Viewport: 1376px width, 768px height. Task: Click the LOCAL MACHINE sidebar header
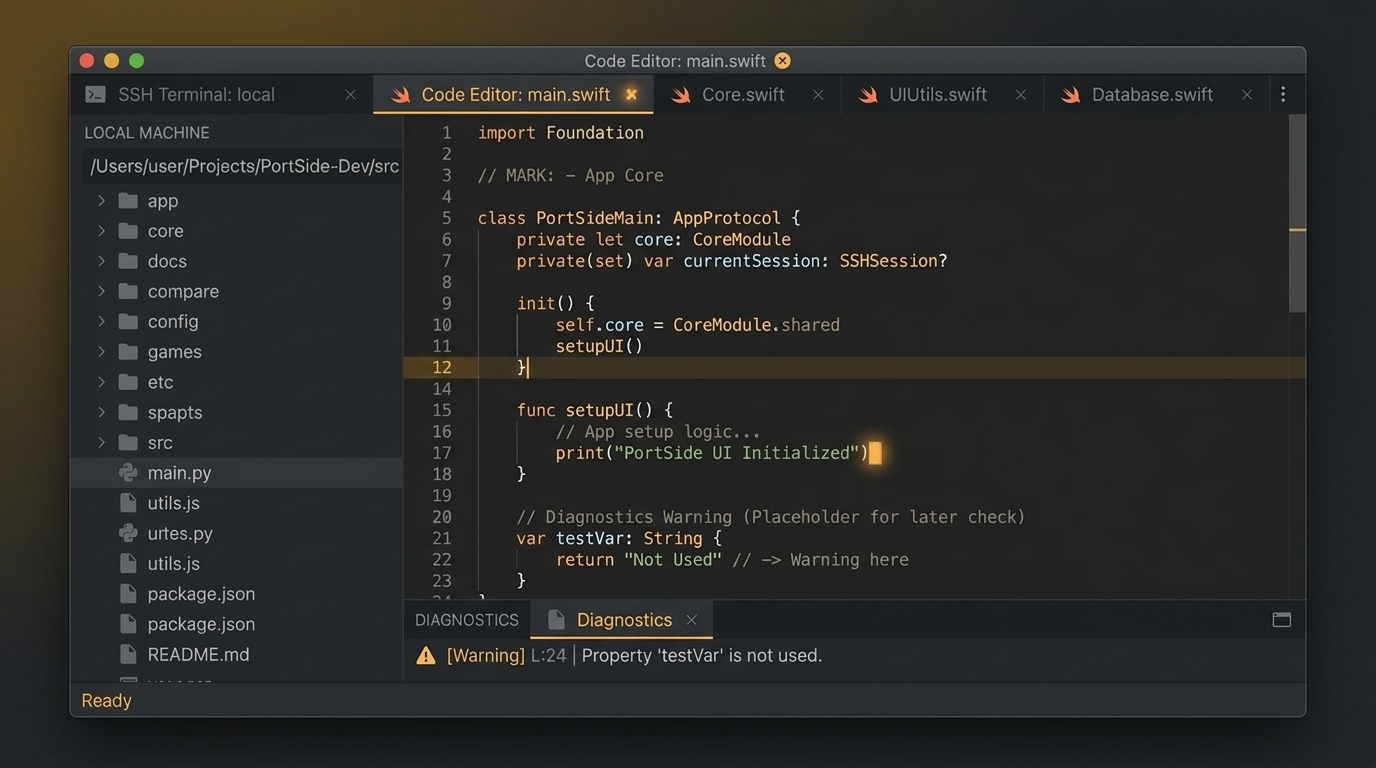coord(147,133)
